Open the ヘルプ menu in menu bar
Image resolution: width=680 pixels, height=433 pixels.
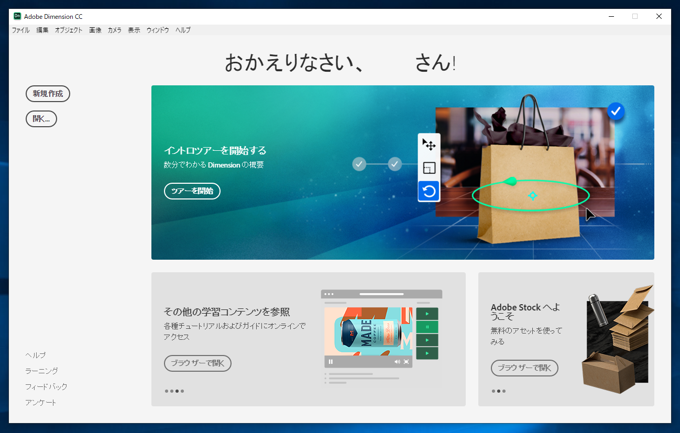(x=183, y=30)
